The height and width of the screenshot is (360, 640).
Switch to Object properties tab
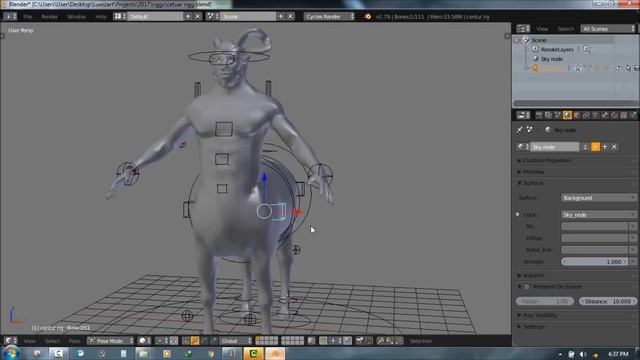577,116
